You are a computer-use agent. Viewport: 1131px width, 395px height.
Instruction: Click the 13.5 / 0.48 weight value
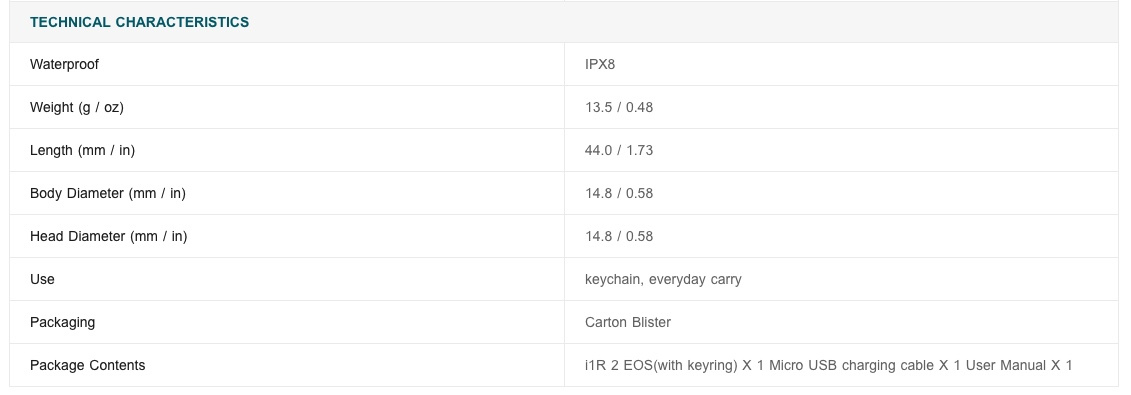tap(619, 107)
